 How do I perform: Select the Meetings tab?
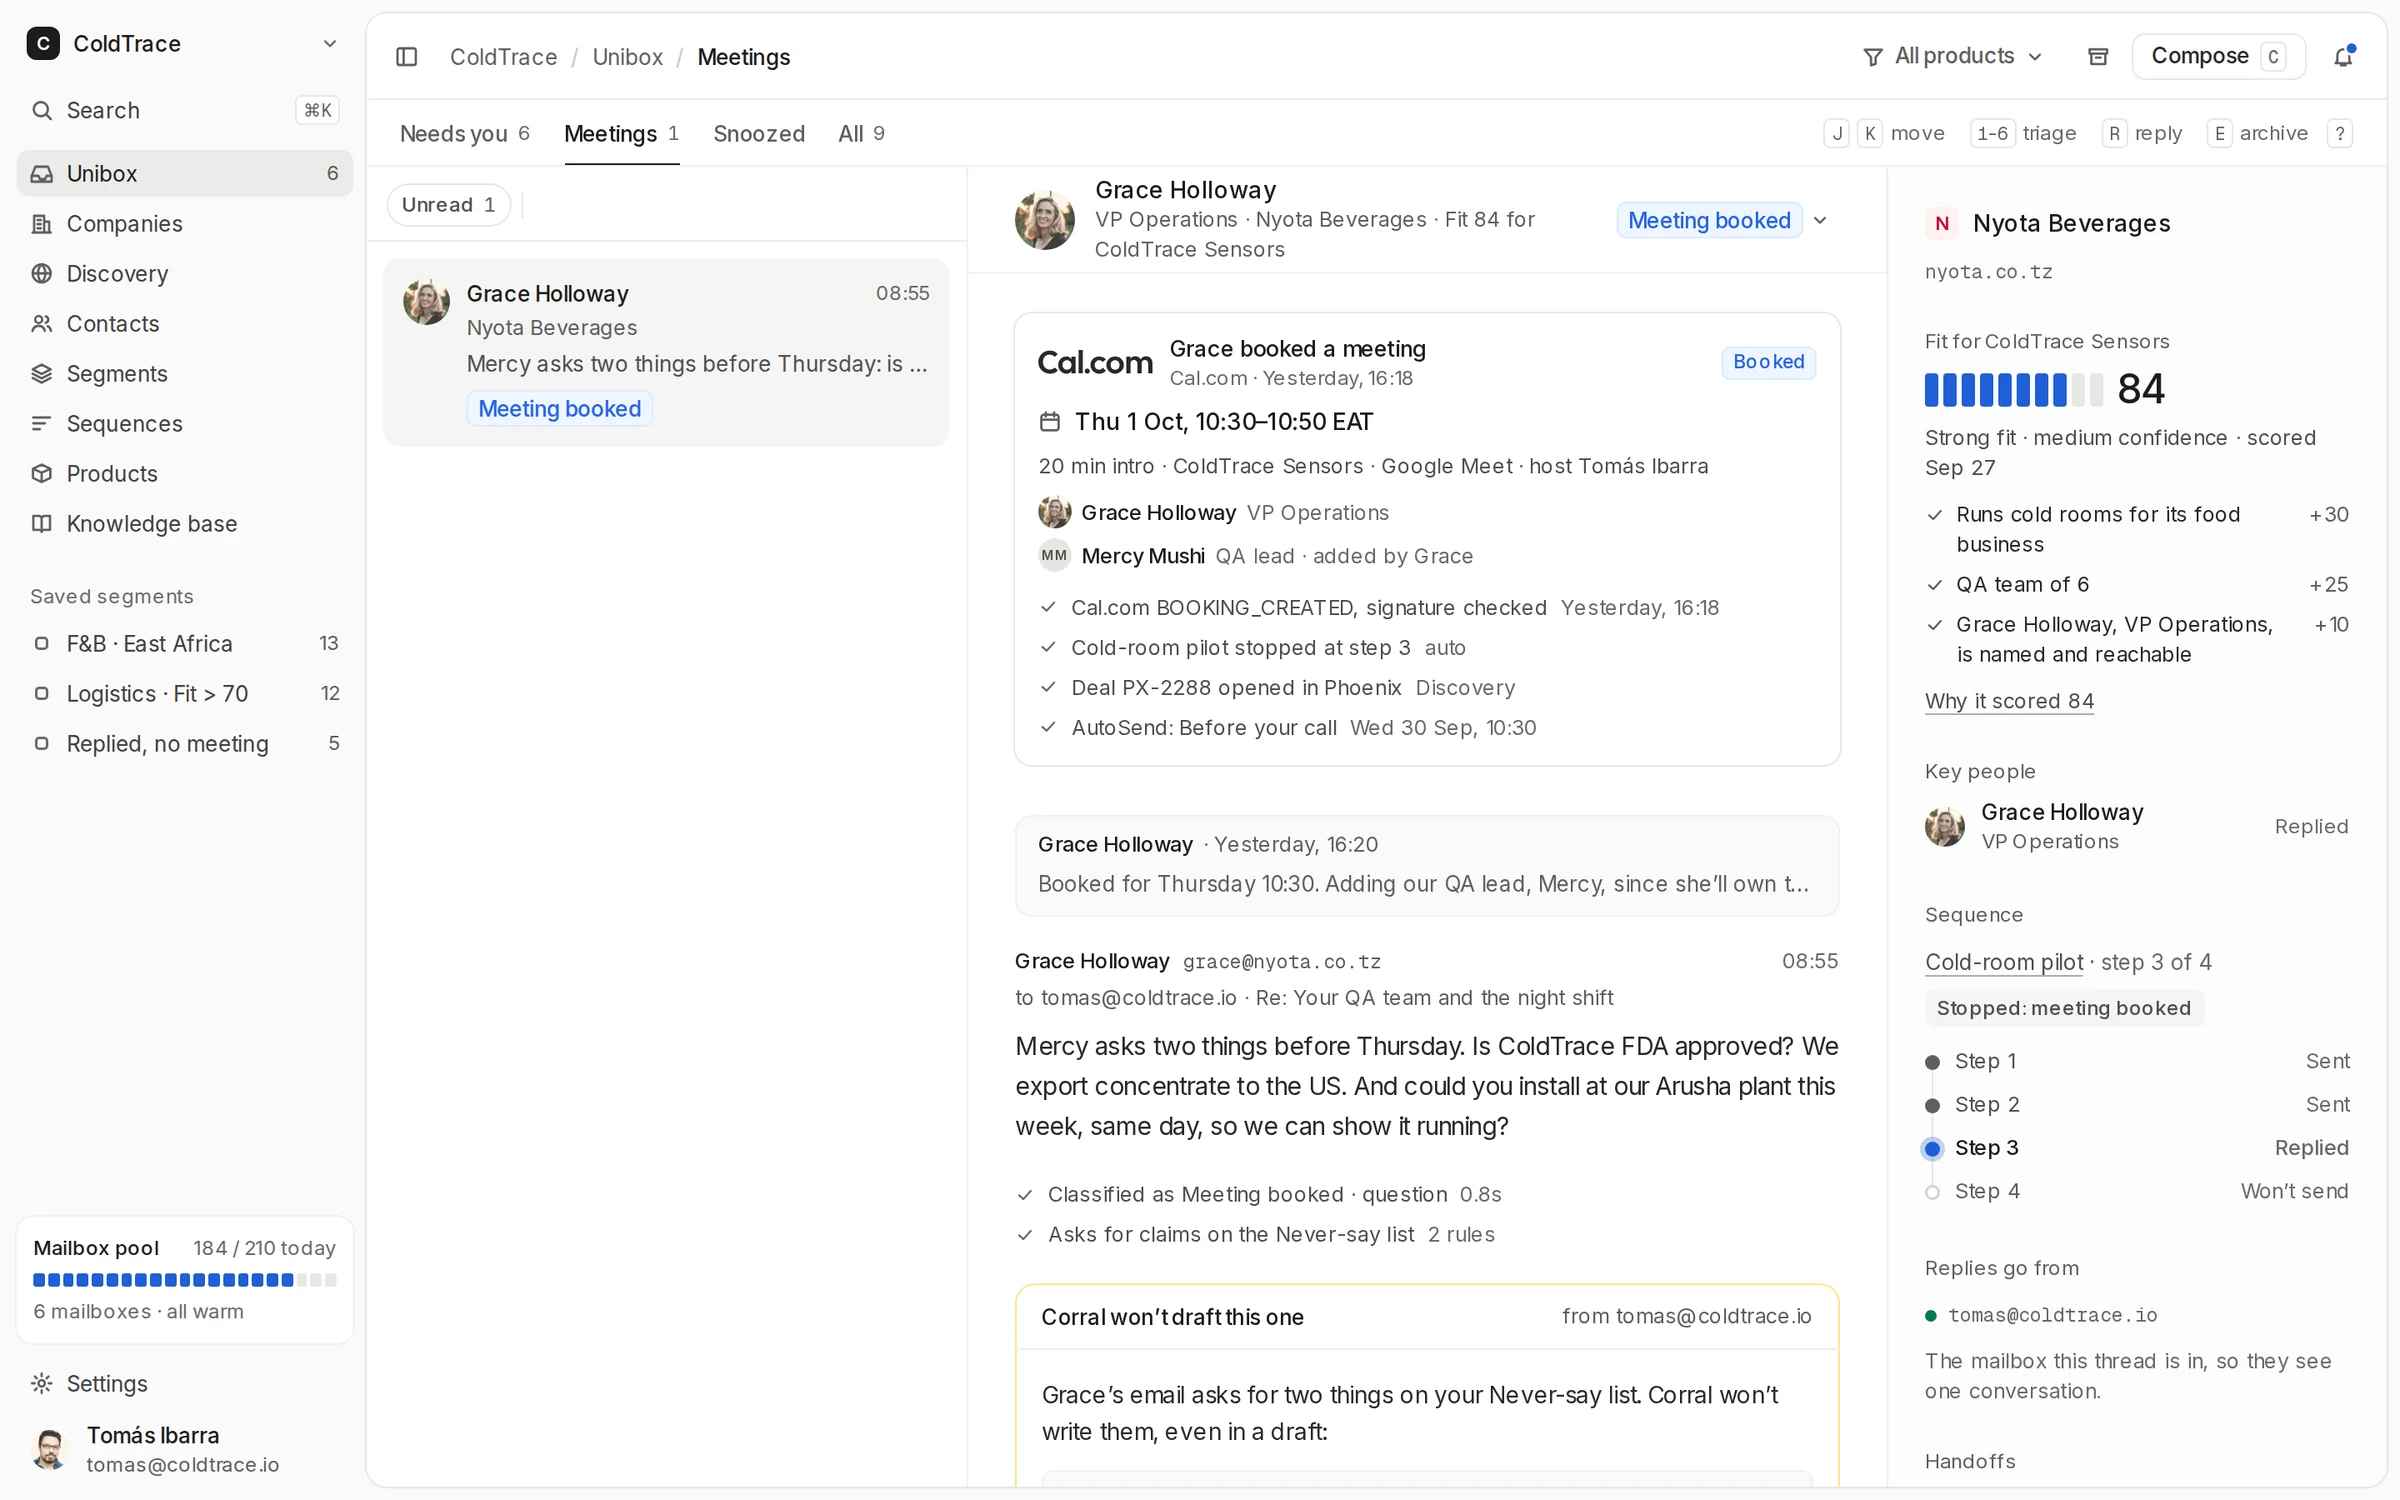tap(621, 134)
